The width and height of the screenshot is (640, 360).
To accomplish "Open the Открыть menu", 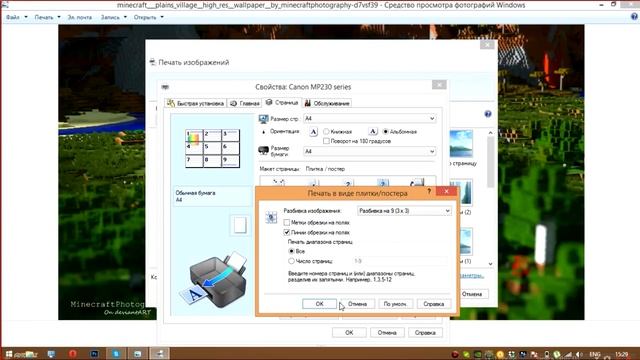I will tap(148, 17).
